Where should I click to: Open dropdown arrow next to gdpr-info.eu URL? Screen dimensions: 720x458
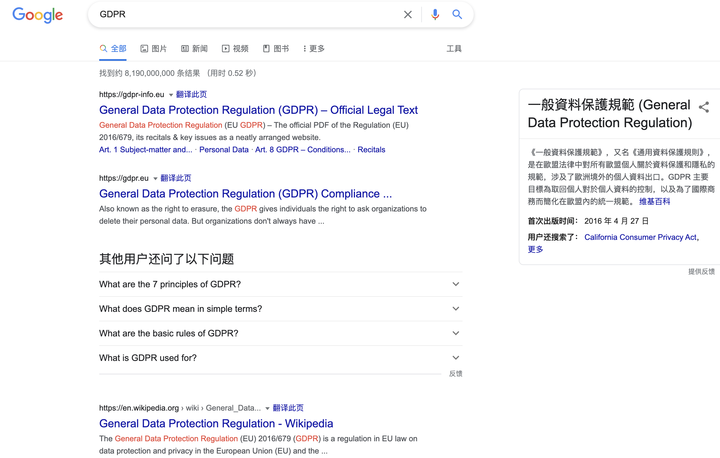point(171,95)
